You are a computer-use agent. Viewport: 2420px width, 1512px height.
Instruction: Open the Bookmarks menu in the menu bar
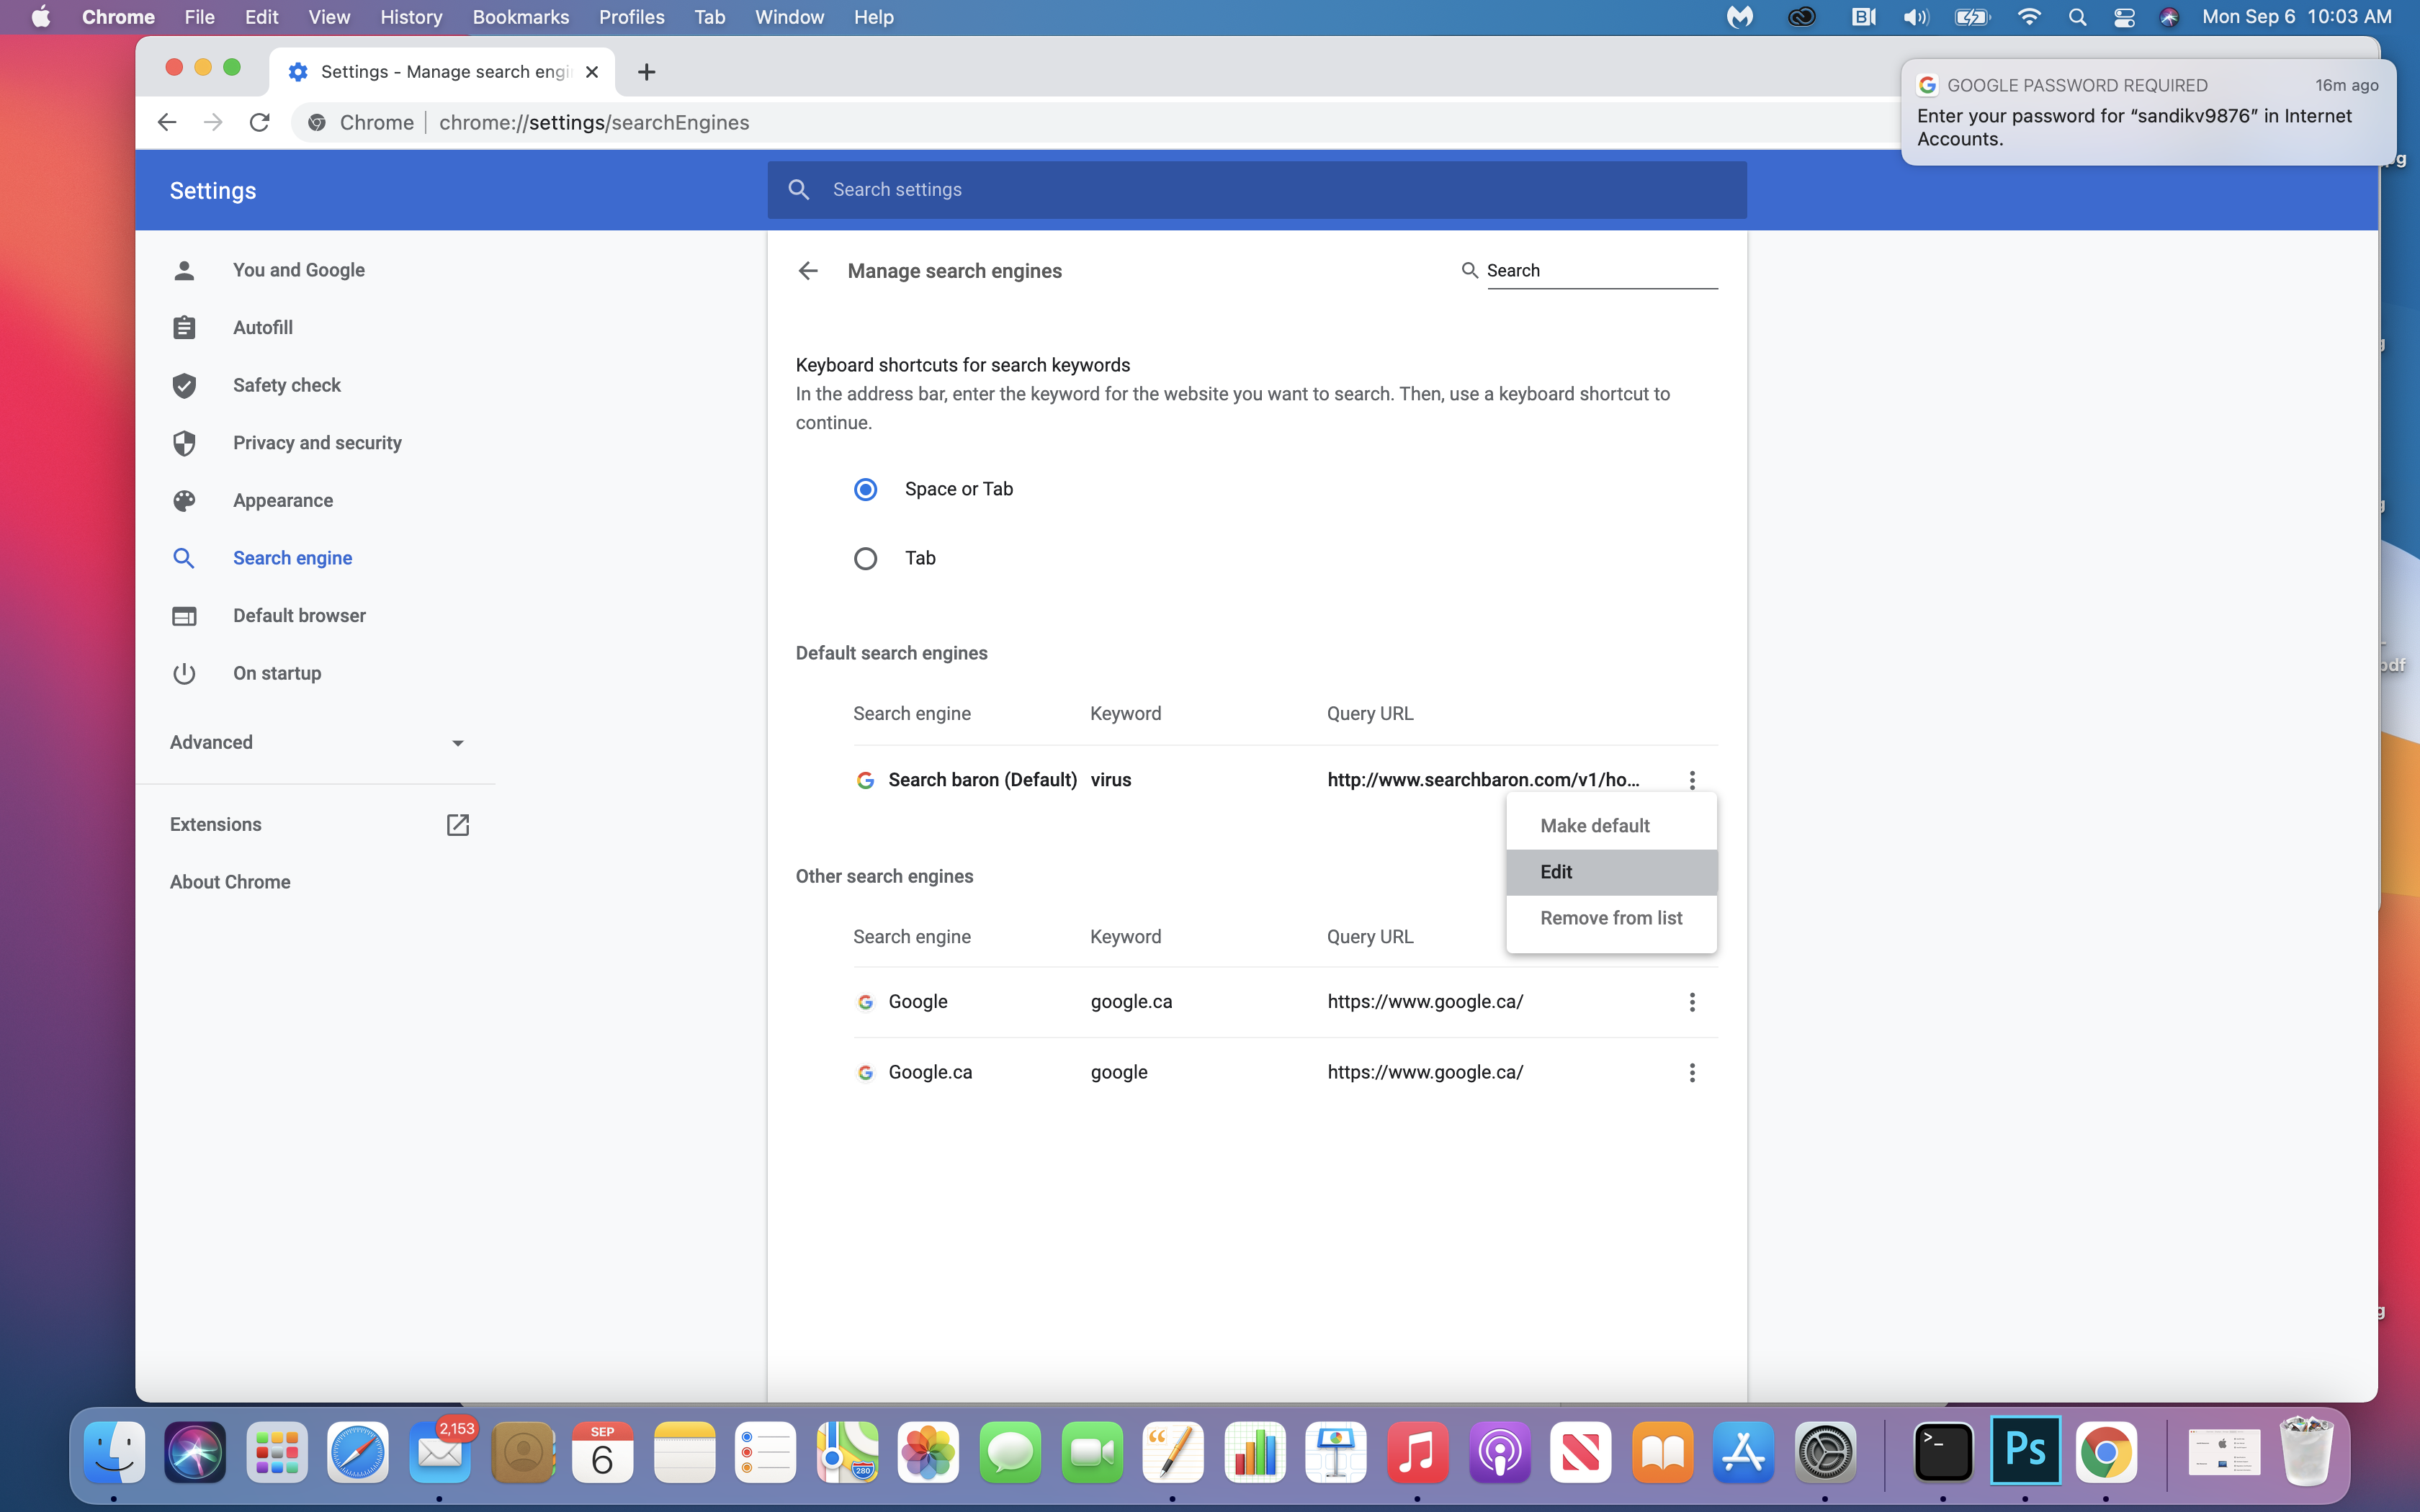coord(520,17)
